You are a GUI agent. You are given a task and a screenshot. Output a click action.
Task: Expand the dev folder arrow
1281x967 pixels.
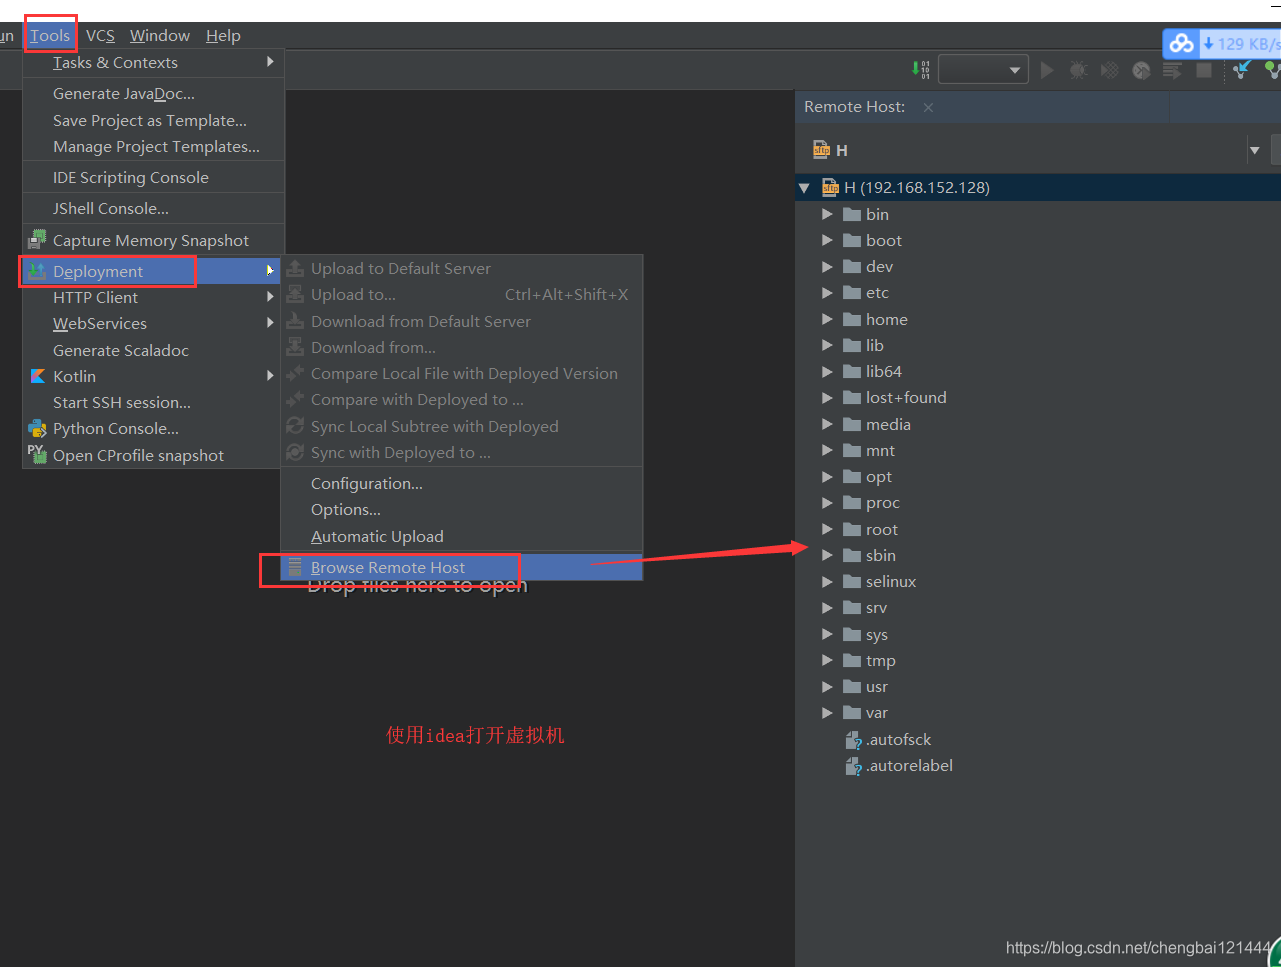827,266
